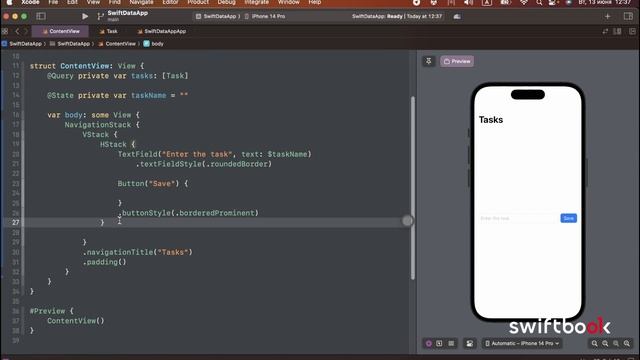Viewport: 640px width, 360px height.
Task: Open the related items grid icon
Action: tap(5, 31)
